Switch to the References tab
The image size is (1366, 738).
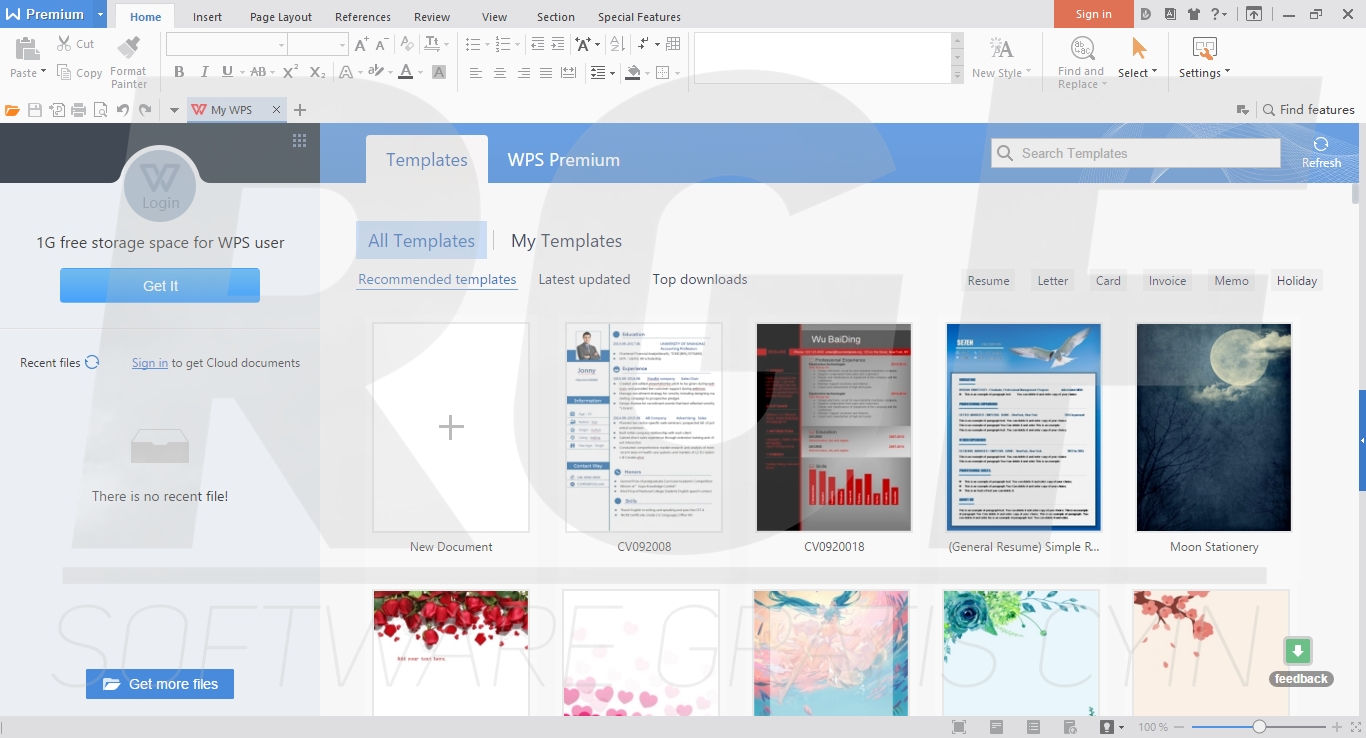[x=363, y=17]
